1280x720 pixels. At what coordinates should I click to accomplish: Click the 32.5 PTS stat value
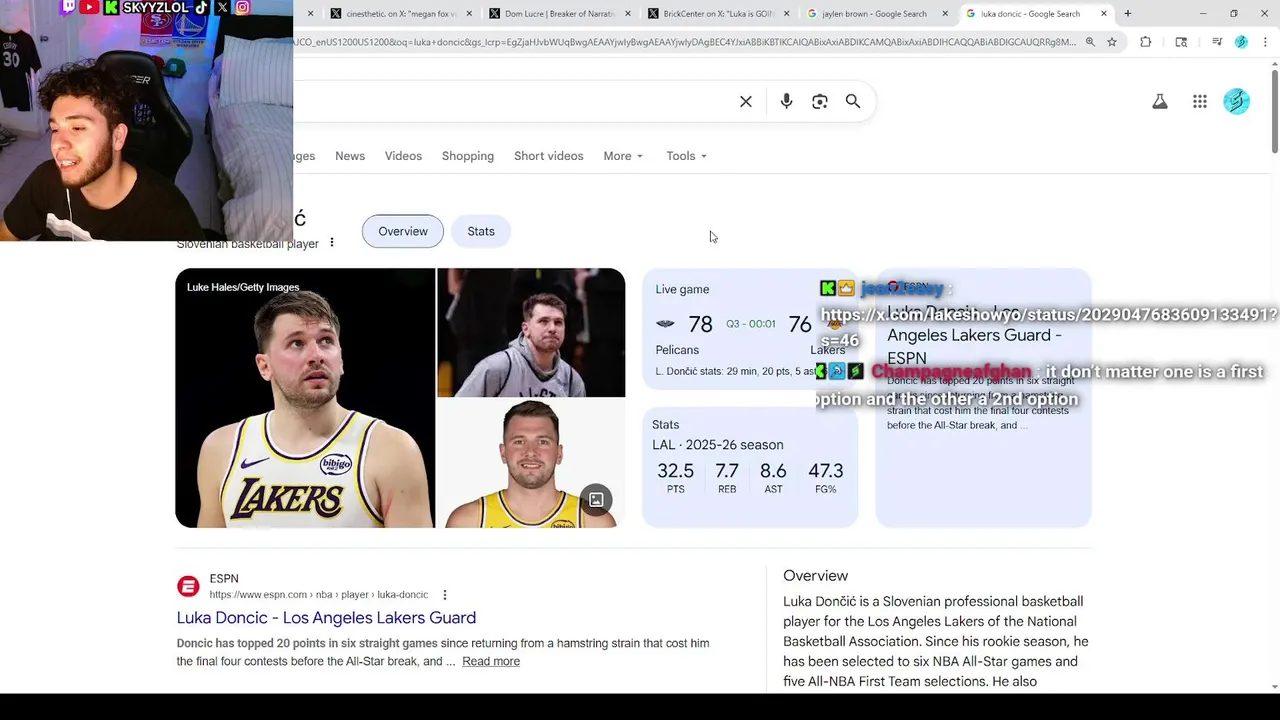click(x=675, y=471)
